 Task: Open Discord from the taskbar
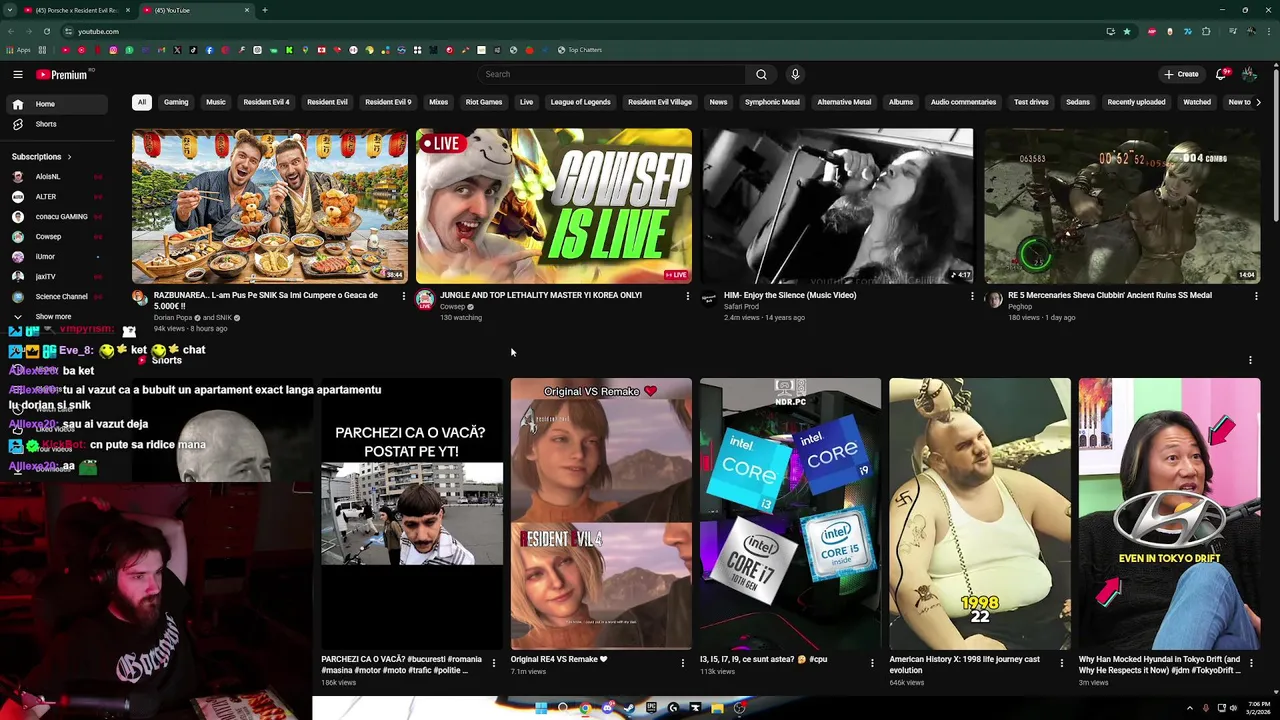pyautogui.click(x=607, y=708)
